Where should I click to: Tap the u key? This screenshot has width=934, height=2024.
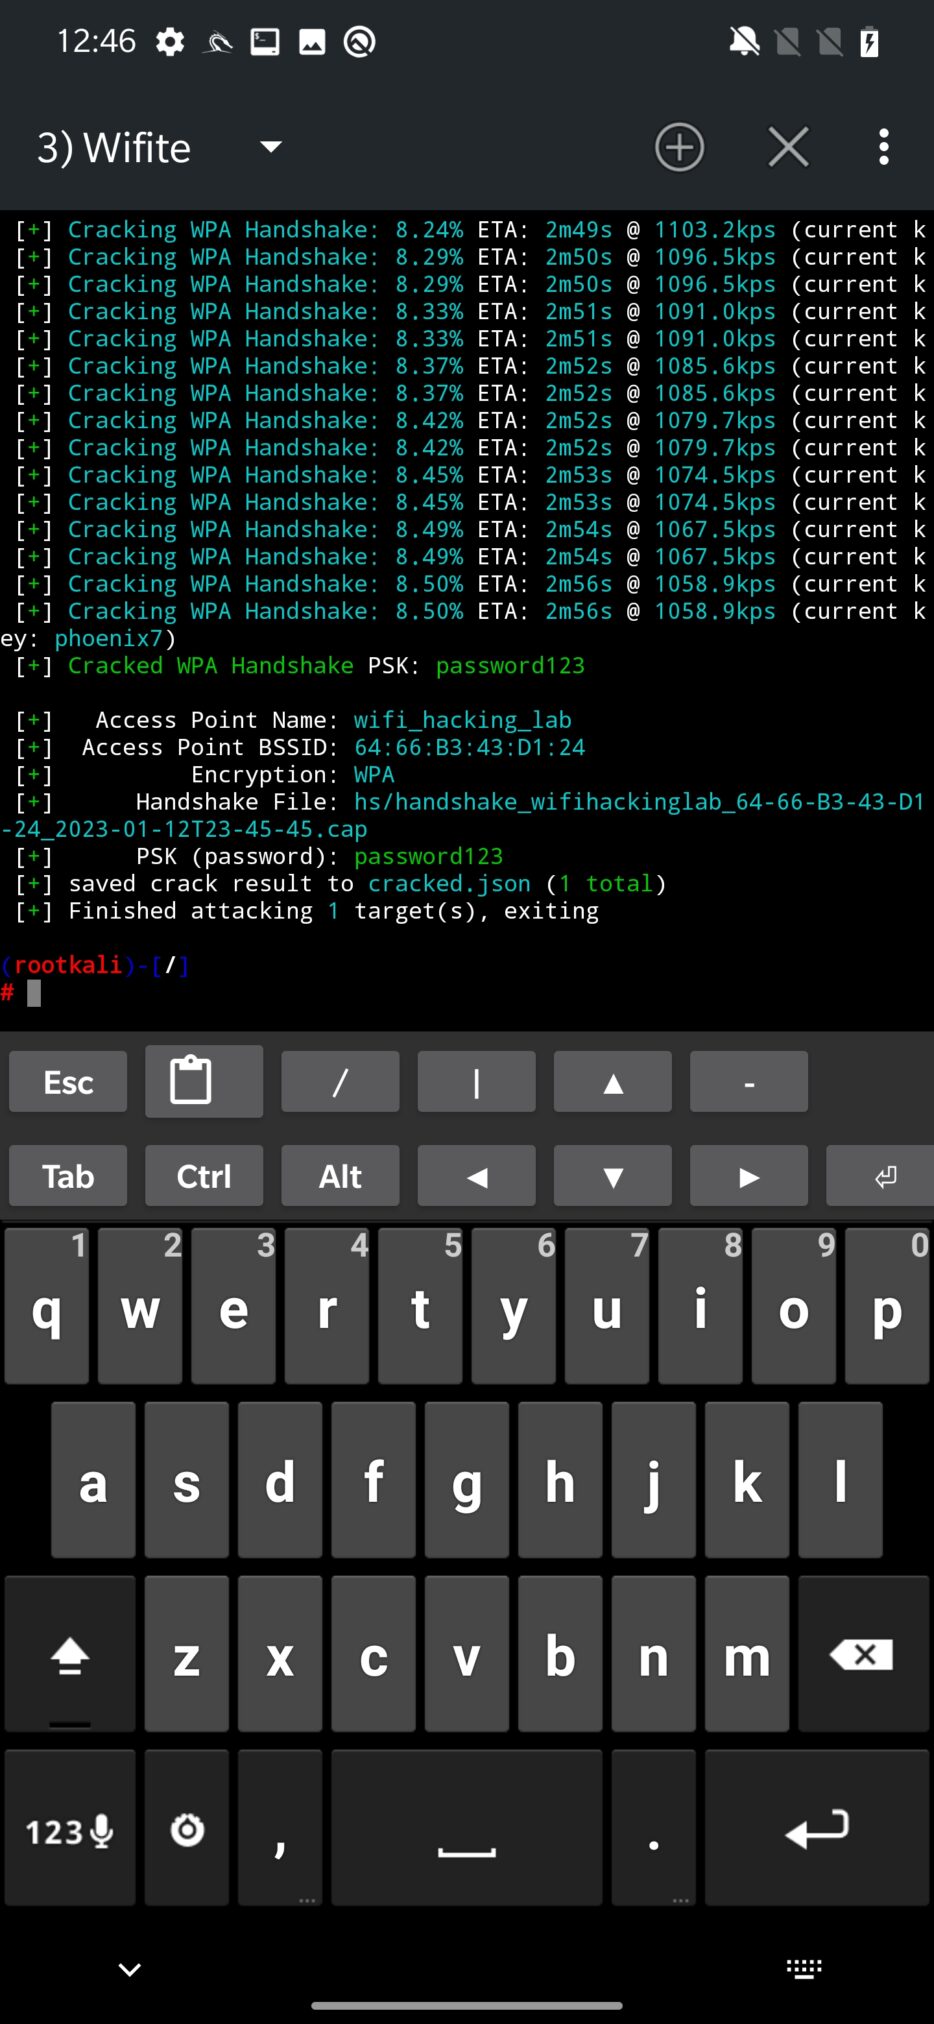pos(607,1306)
